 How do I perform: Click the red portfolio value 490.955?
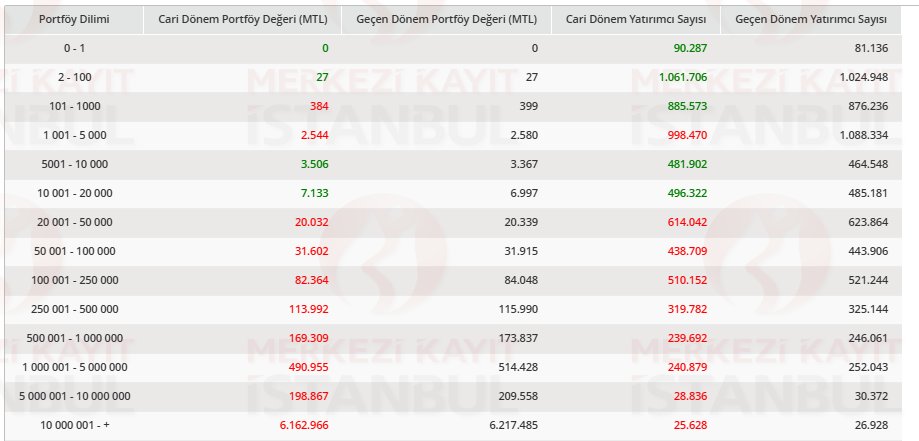pos(309,367)
